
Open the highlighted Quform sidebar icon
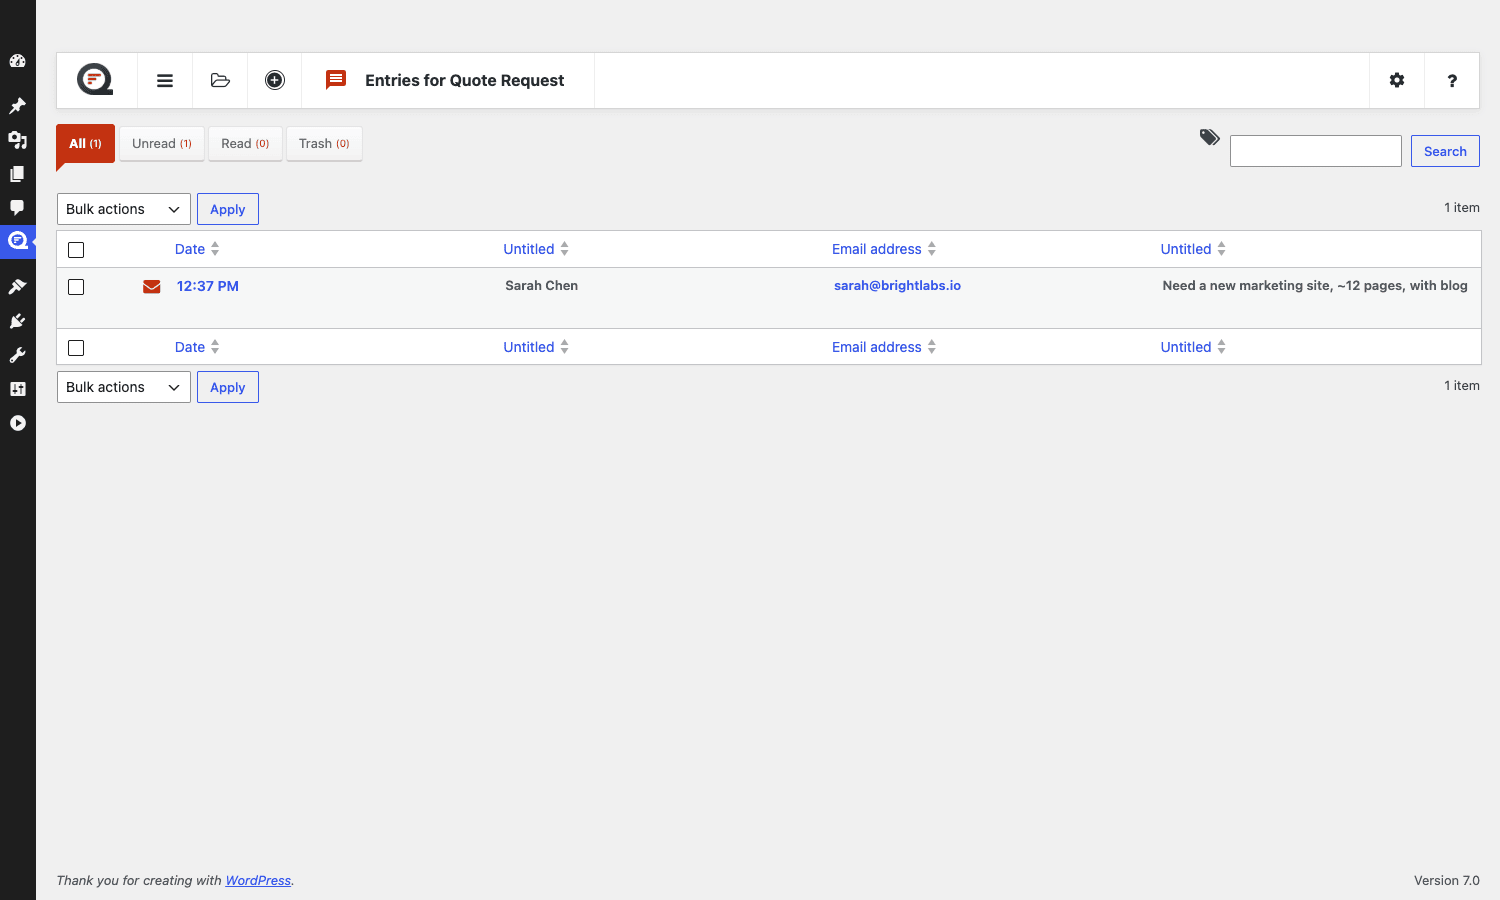coord(17,240)
